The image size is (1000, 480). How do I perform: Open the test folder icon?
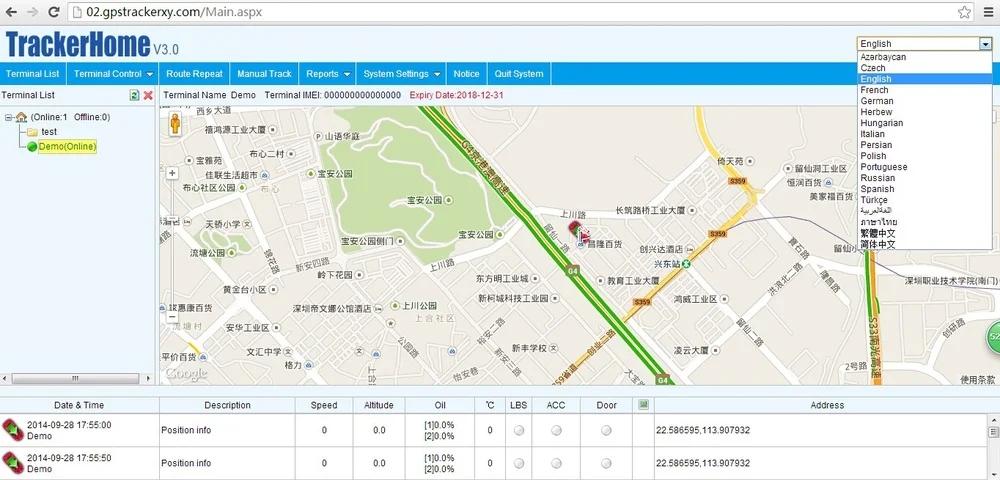32,132
